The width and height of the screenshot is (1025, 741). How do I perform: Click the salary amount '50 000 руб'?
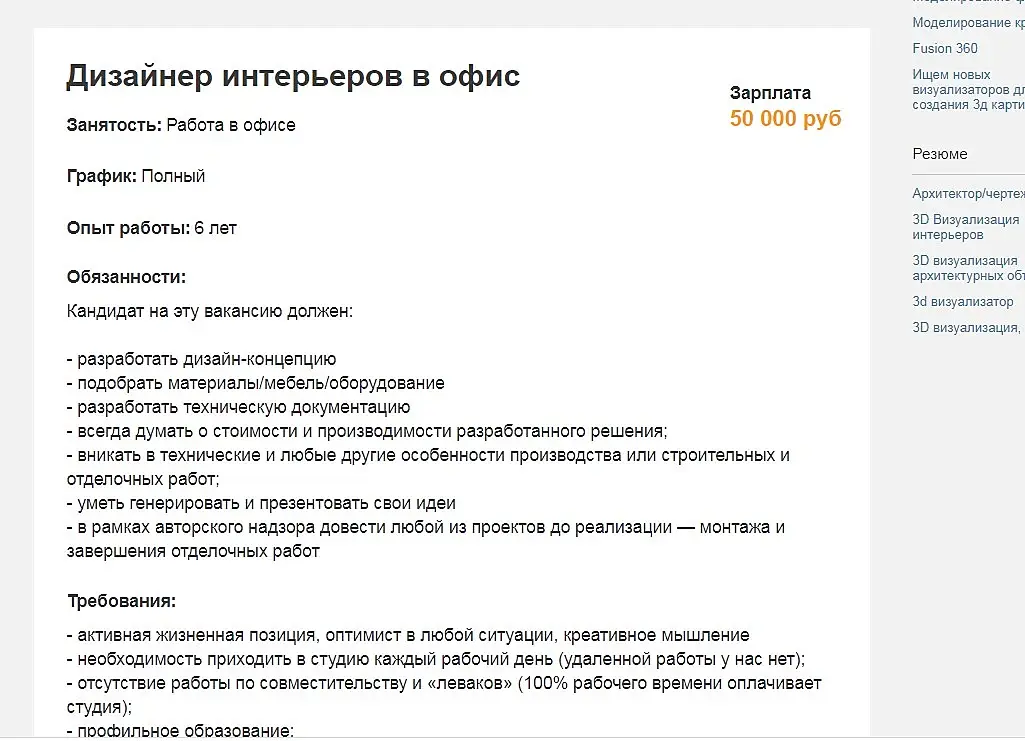[x=785, y=119]
